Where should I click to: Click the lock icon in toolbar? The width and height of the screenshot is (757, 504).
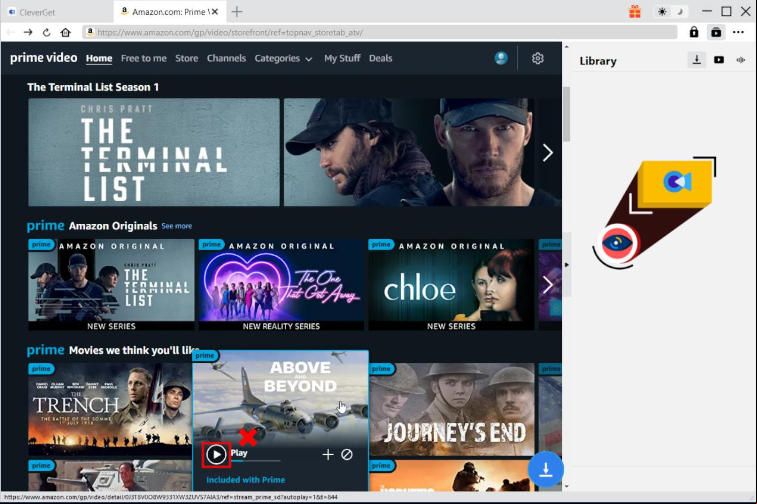(694, 32)
